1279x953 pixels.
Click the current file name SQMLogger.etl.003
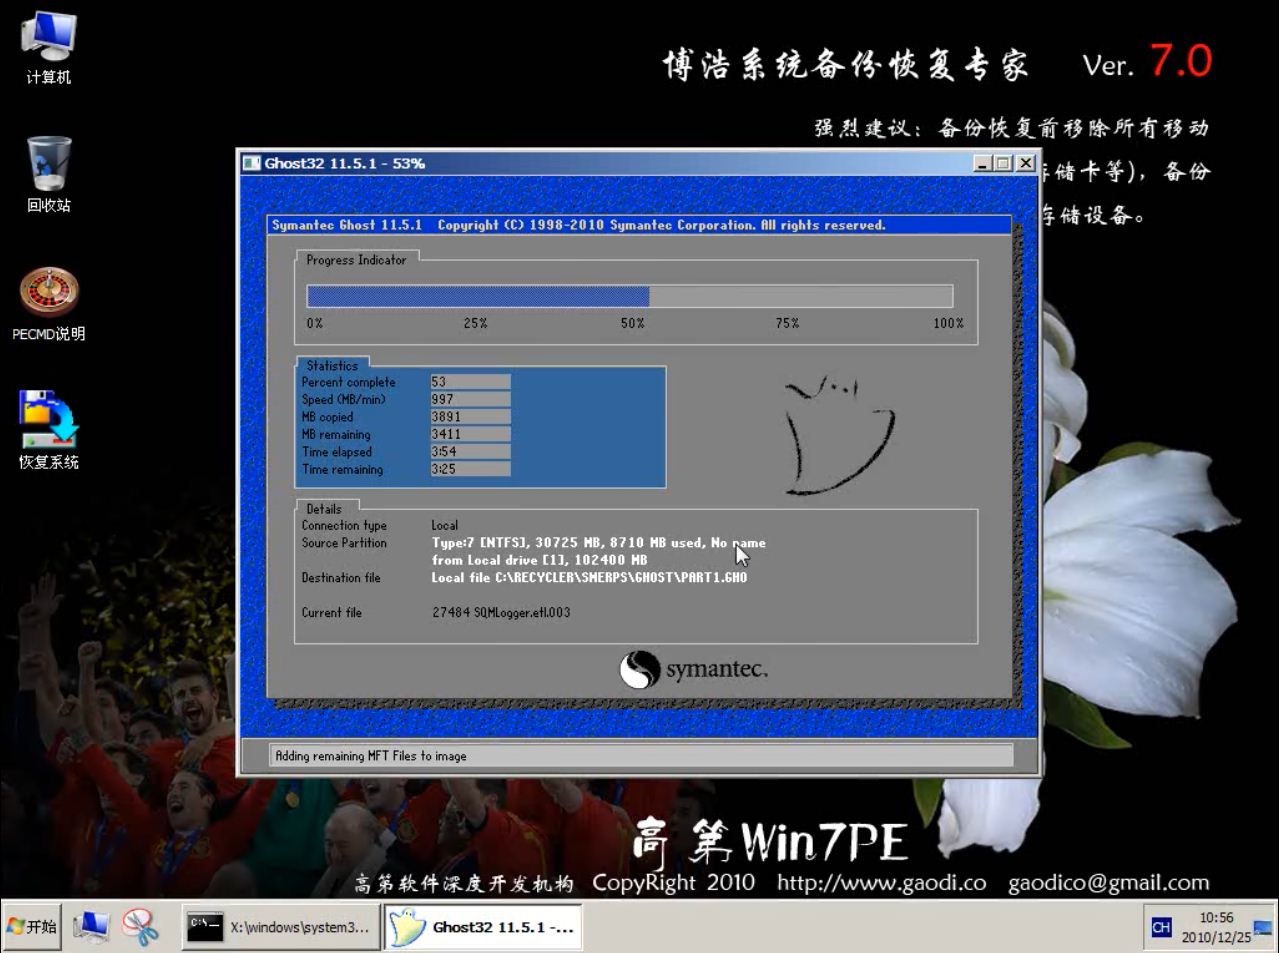point(522,612)
